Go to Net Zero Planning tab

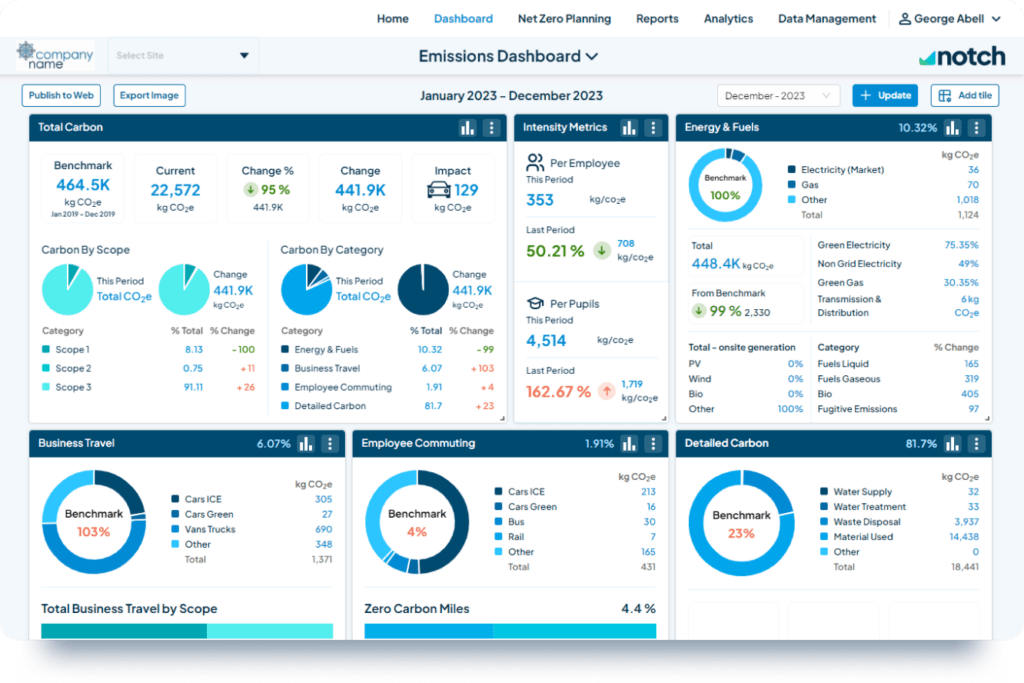point(564,19)
